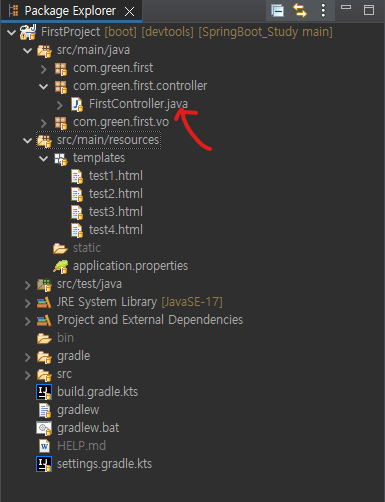
Task: Open the View Menu three-dots icon
Action: click(323, 11)
